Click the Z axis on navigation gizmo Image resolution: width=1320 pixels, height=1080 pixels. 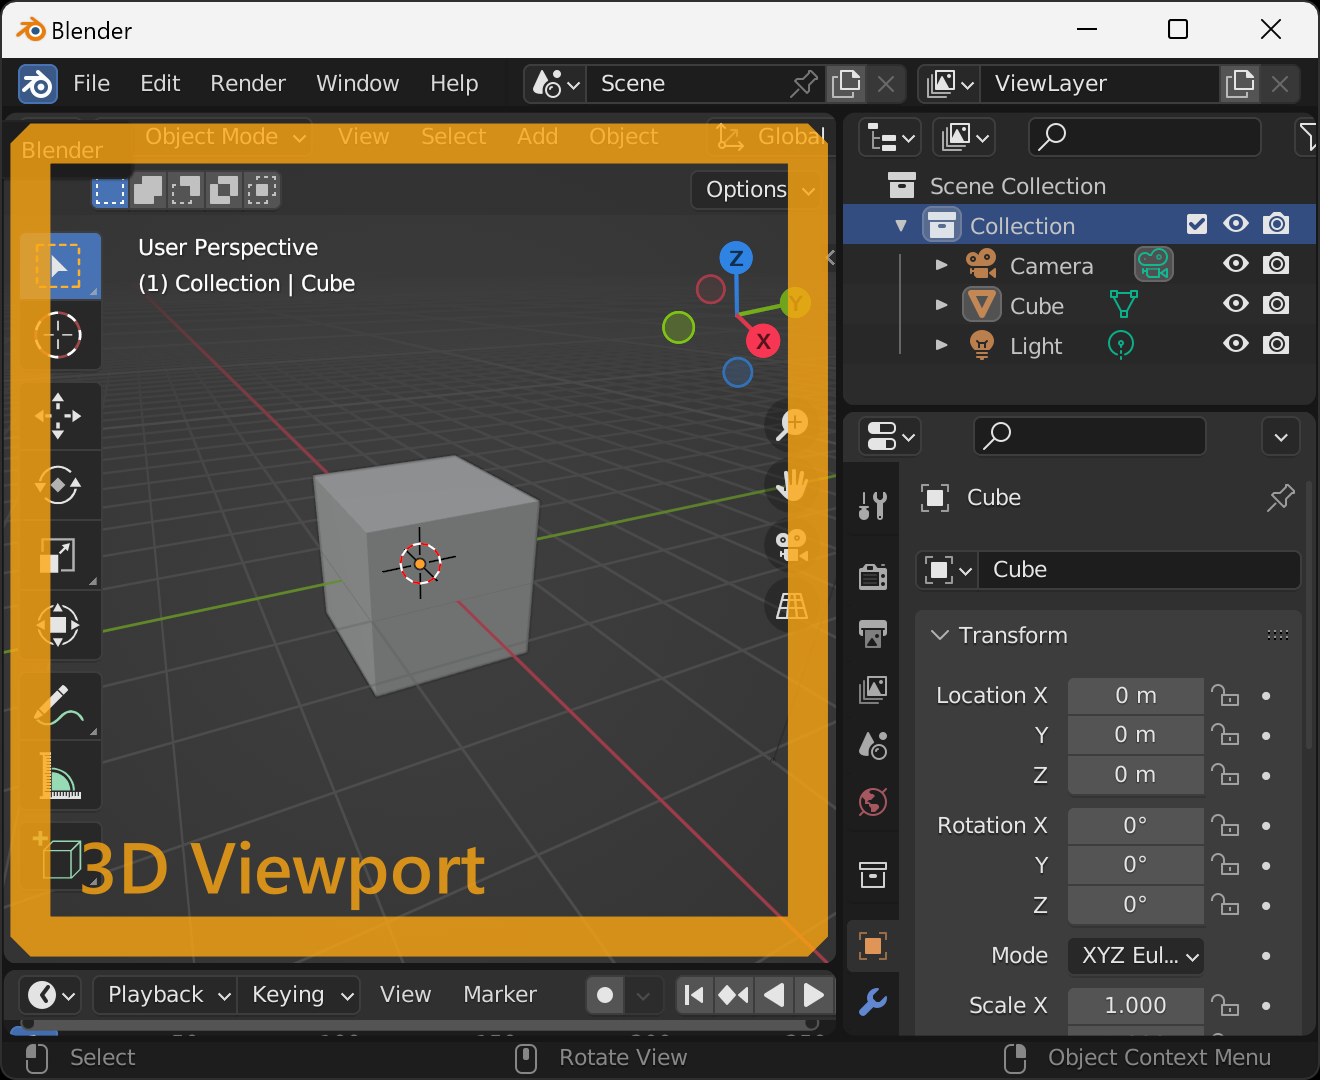coord(736,258)
